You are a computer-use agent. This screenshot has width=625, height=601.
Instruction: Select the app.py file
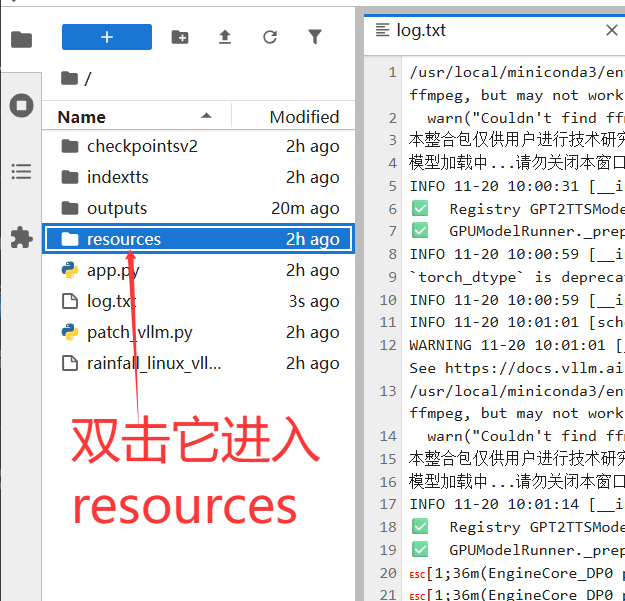pyautogui.click(x=113, y=270)
